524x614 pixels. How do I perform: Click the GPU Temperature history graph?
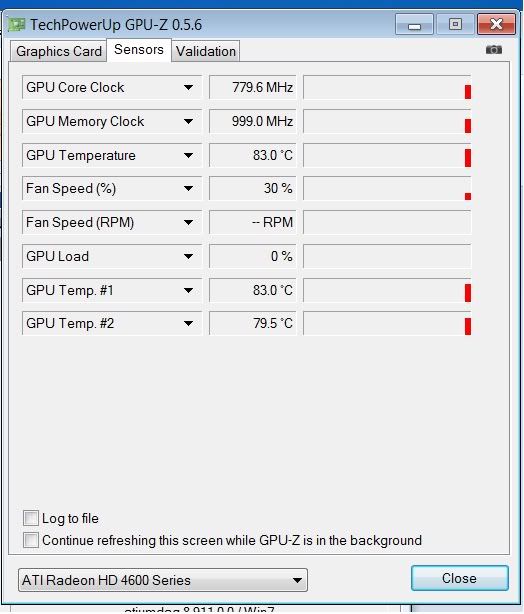click(x=387, y=155)
